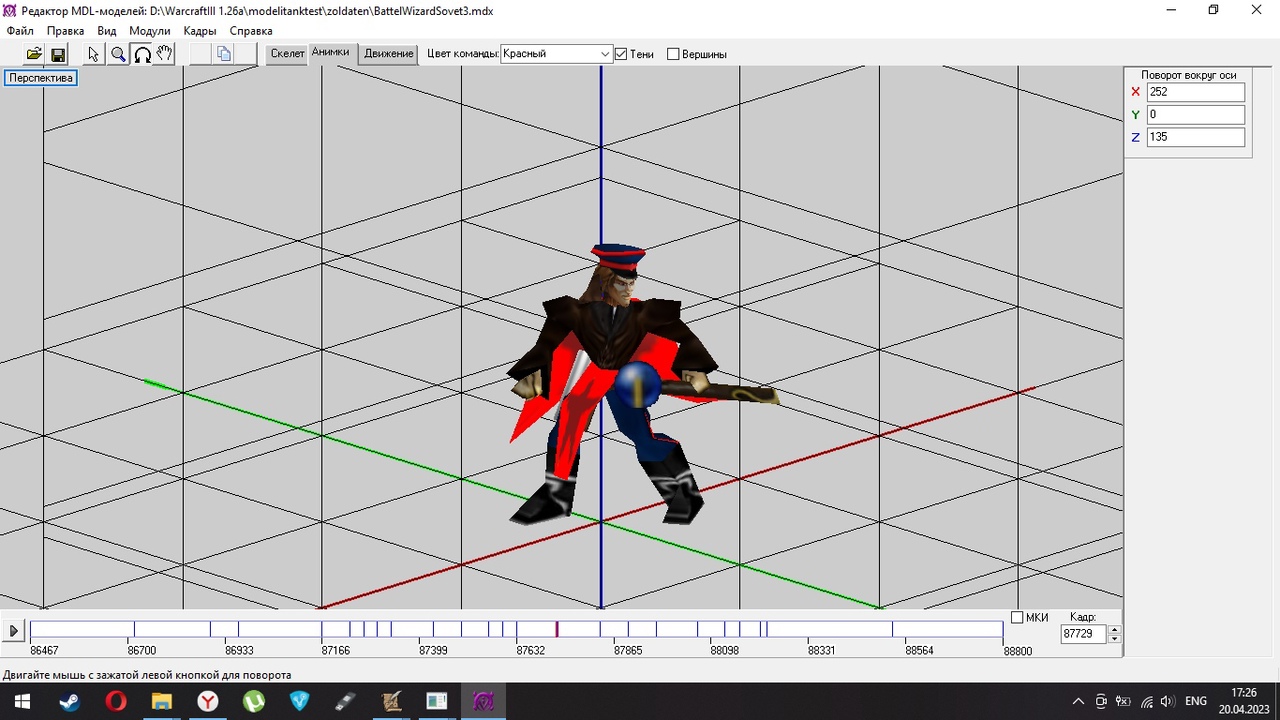Screen dimensions: 1280x720
Task: Click the Y axis rotation field
Action: [1196, 115]
